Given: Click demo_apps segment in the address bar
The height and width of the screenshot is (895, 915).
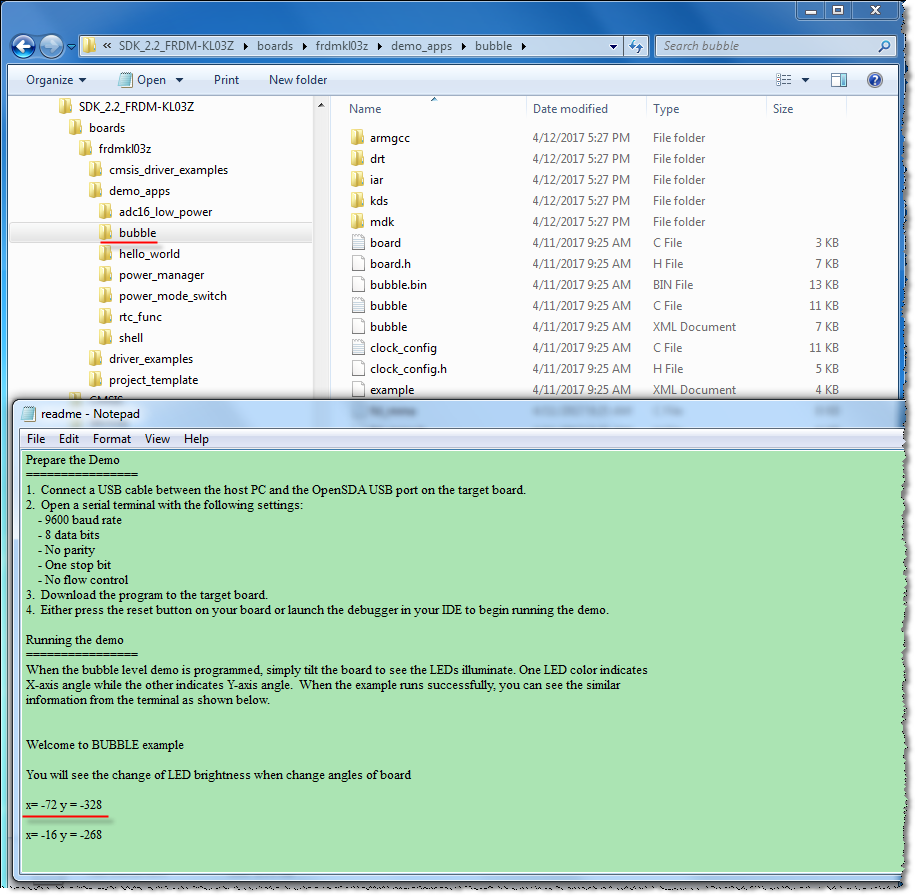Looking at the screenshot, I should pos(421,46).
